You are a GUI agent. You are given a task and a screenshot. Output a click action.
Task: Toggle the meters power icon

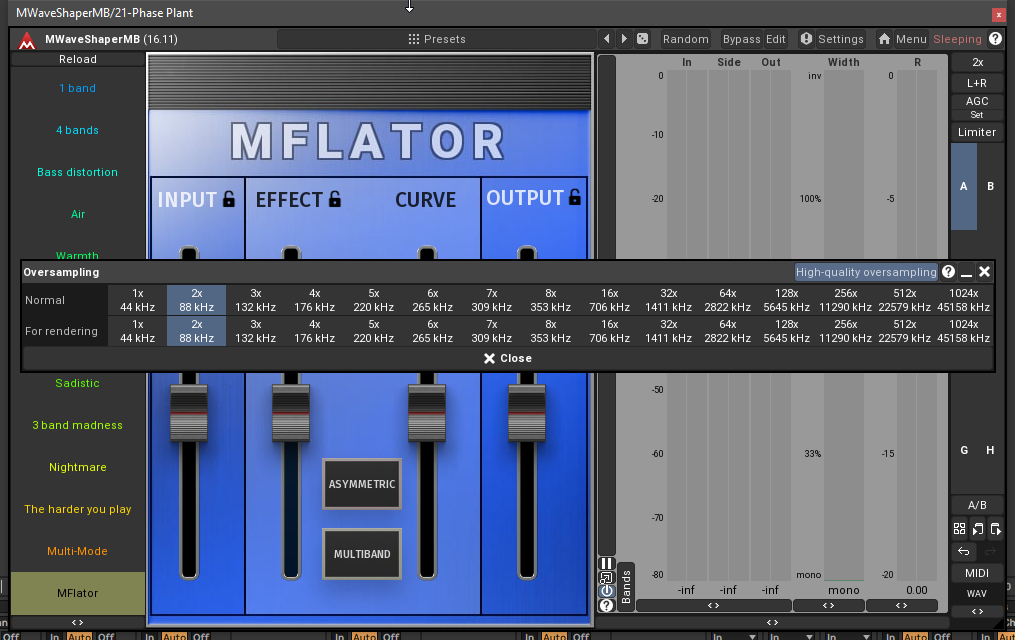click(607, 591)
